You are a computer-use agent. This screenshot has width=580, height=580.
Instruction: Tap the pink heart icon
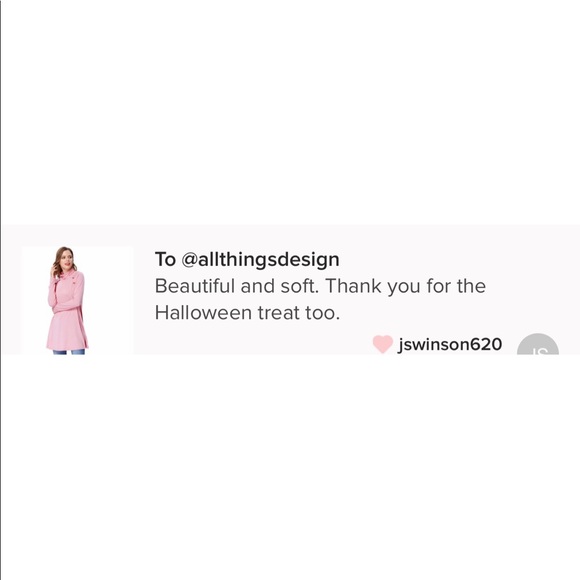382,344
